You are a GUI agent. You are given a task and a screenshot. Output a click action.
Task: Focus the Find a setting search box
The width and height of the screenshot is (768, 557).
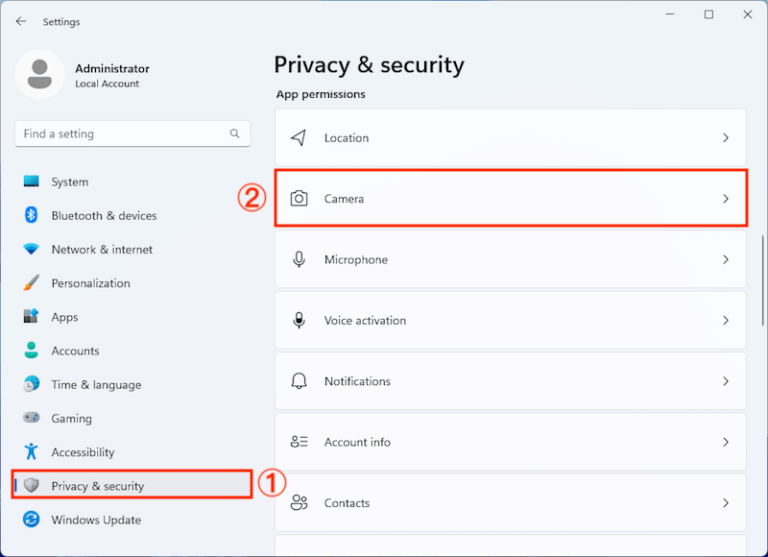pyautogui.click(x=120, y=134)
